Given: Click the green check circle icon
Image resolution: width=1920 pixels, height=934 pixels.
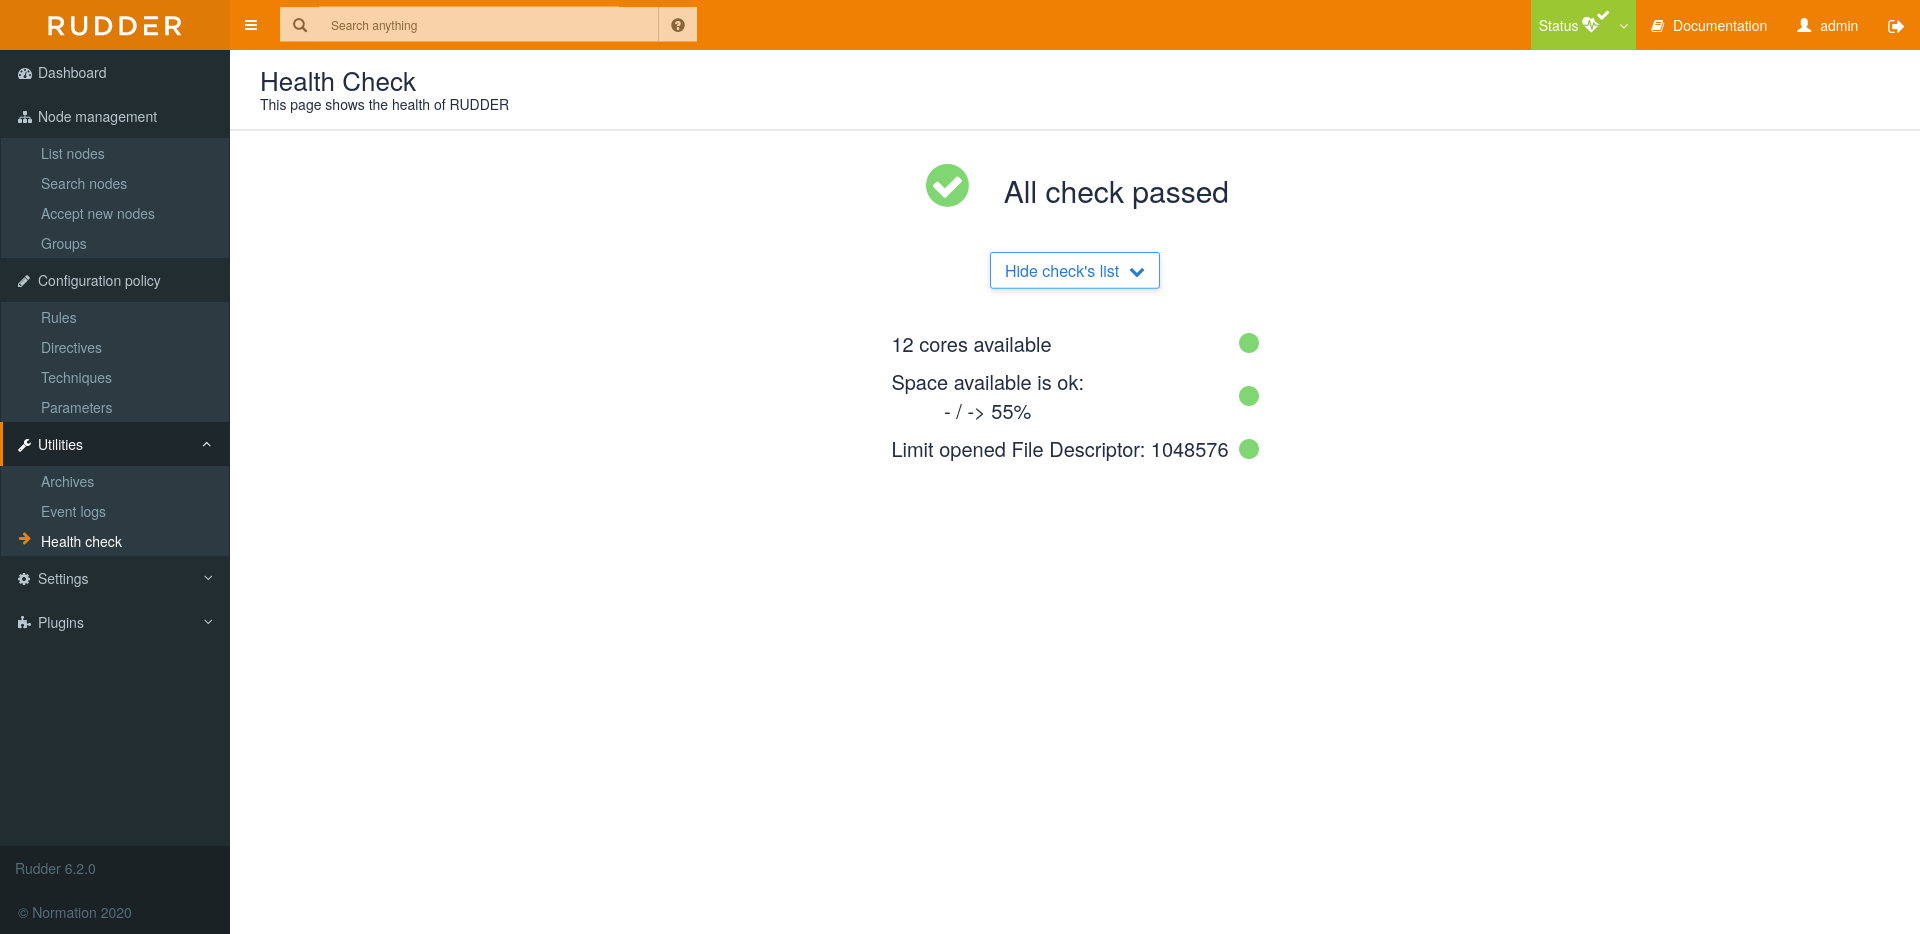Looking at the screenshot, I should 946,186.
